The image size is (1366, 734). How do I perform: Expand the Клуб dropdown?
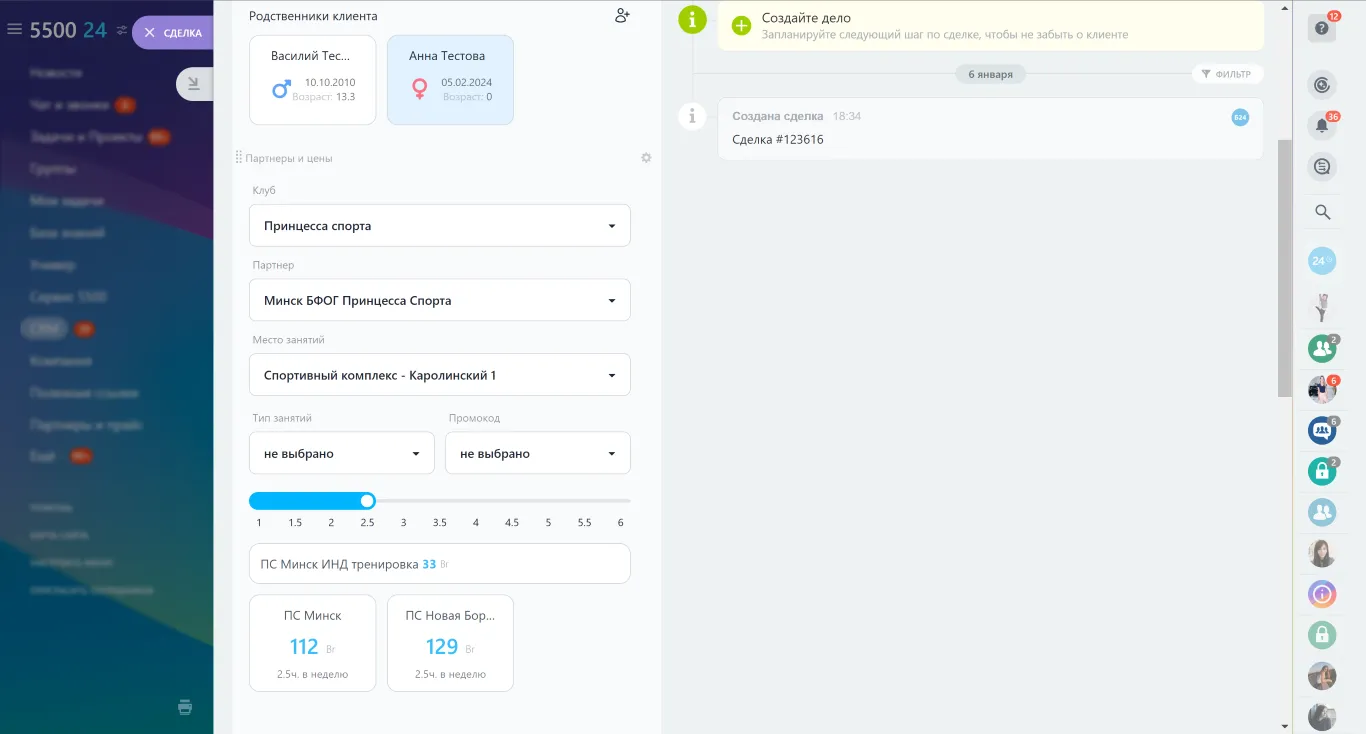click(x=439, y=226)
